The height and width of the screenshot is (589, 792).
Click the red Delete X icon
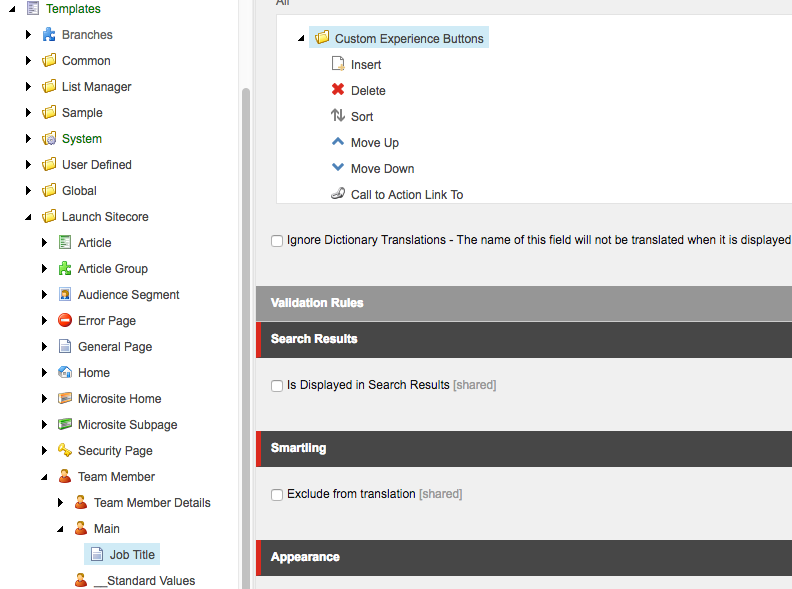click(338, 90)
